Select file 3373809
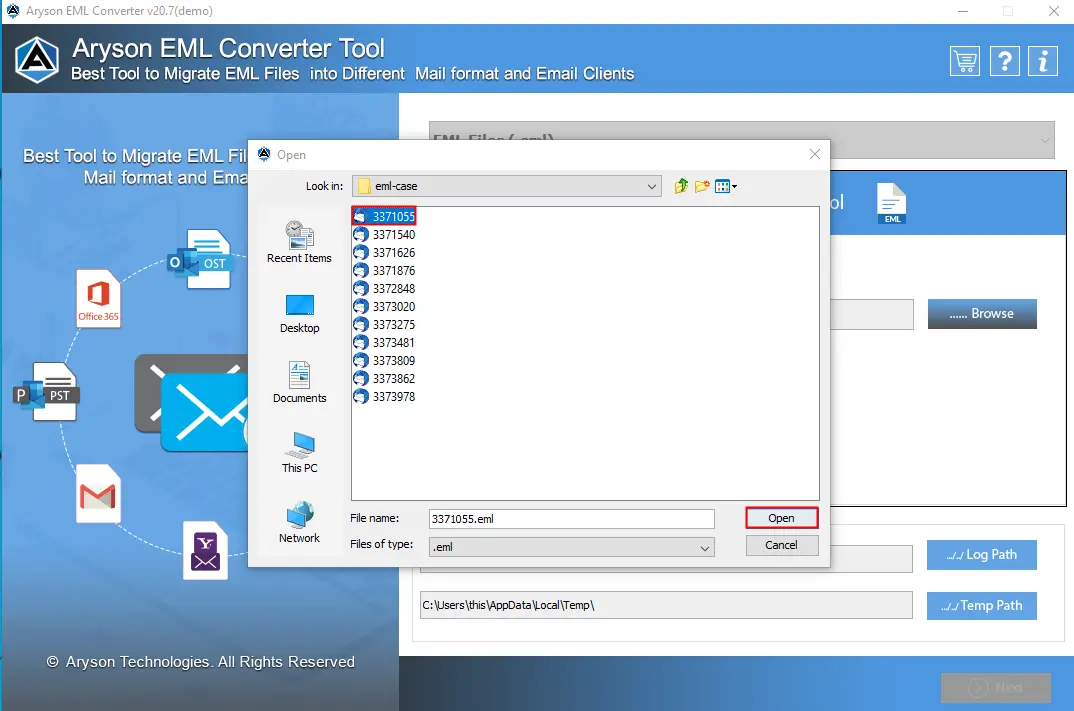Viewport: 1074px width, 711px height. (x=384, y=360)
